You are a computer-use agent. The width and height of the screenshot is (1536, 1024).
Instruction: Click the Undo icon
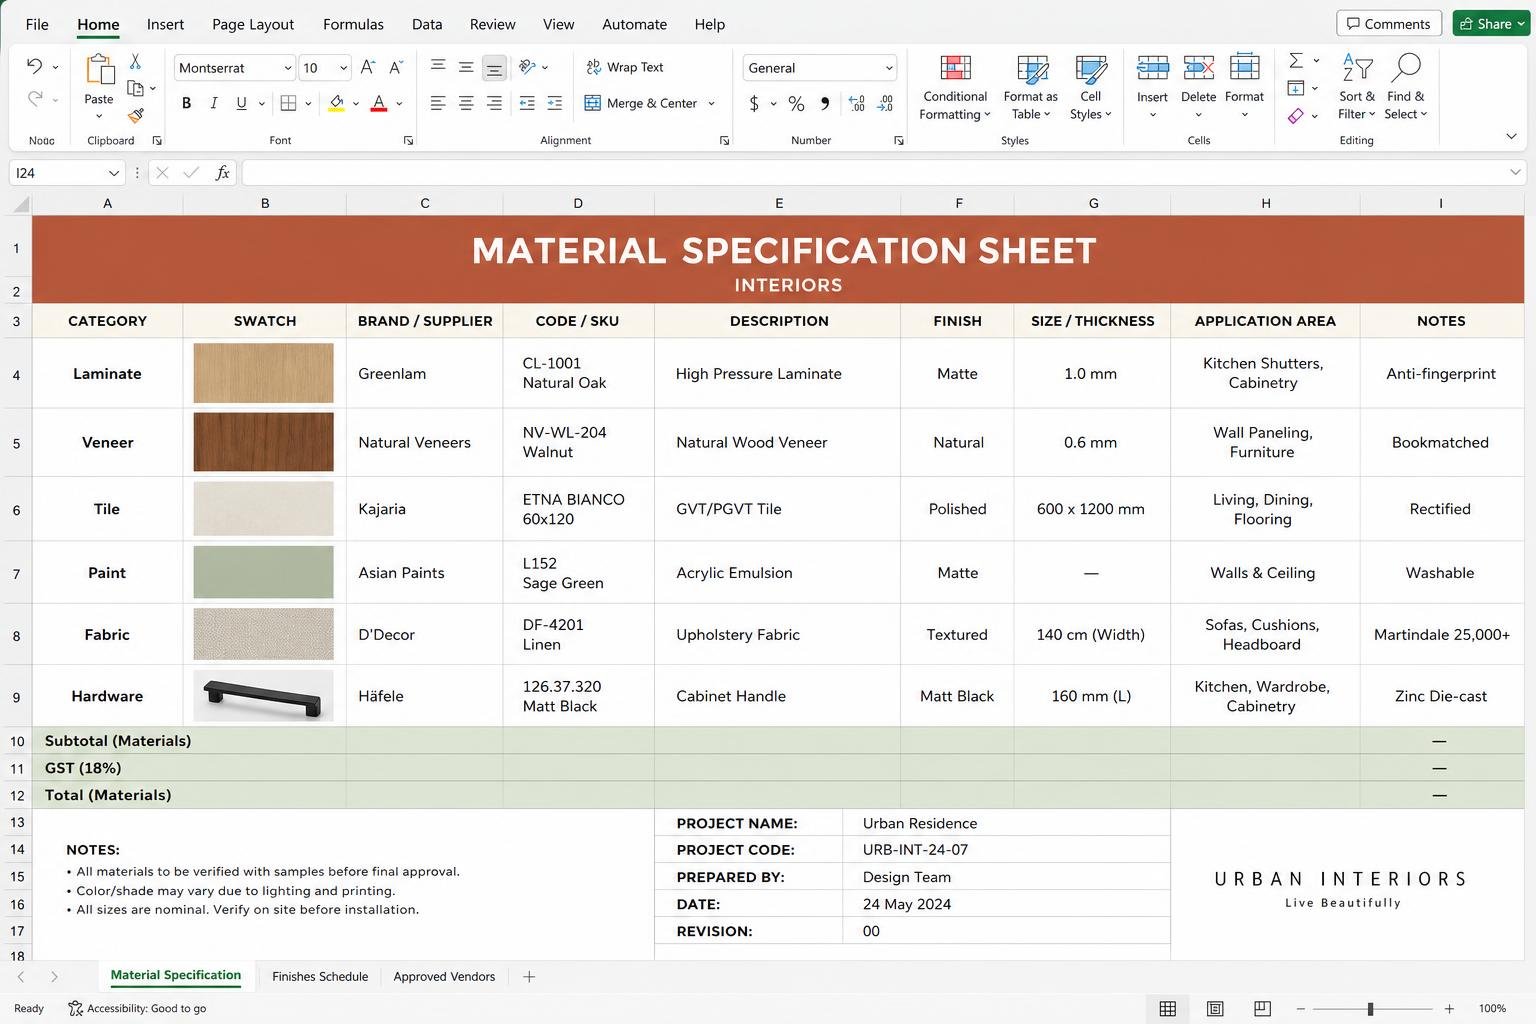[x=34, y=66]
